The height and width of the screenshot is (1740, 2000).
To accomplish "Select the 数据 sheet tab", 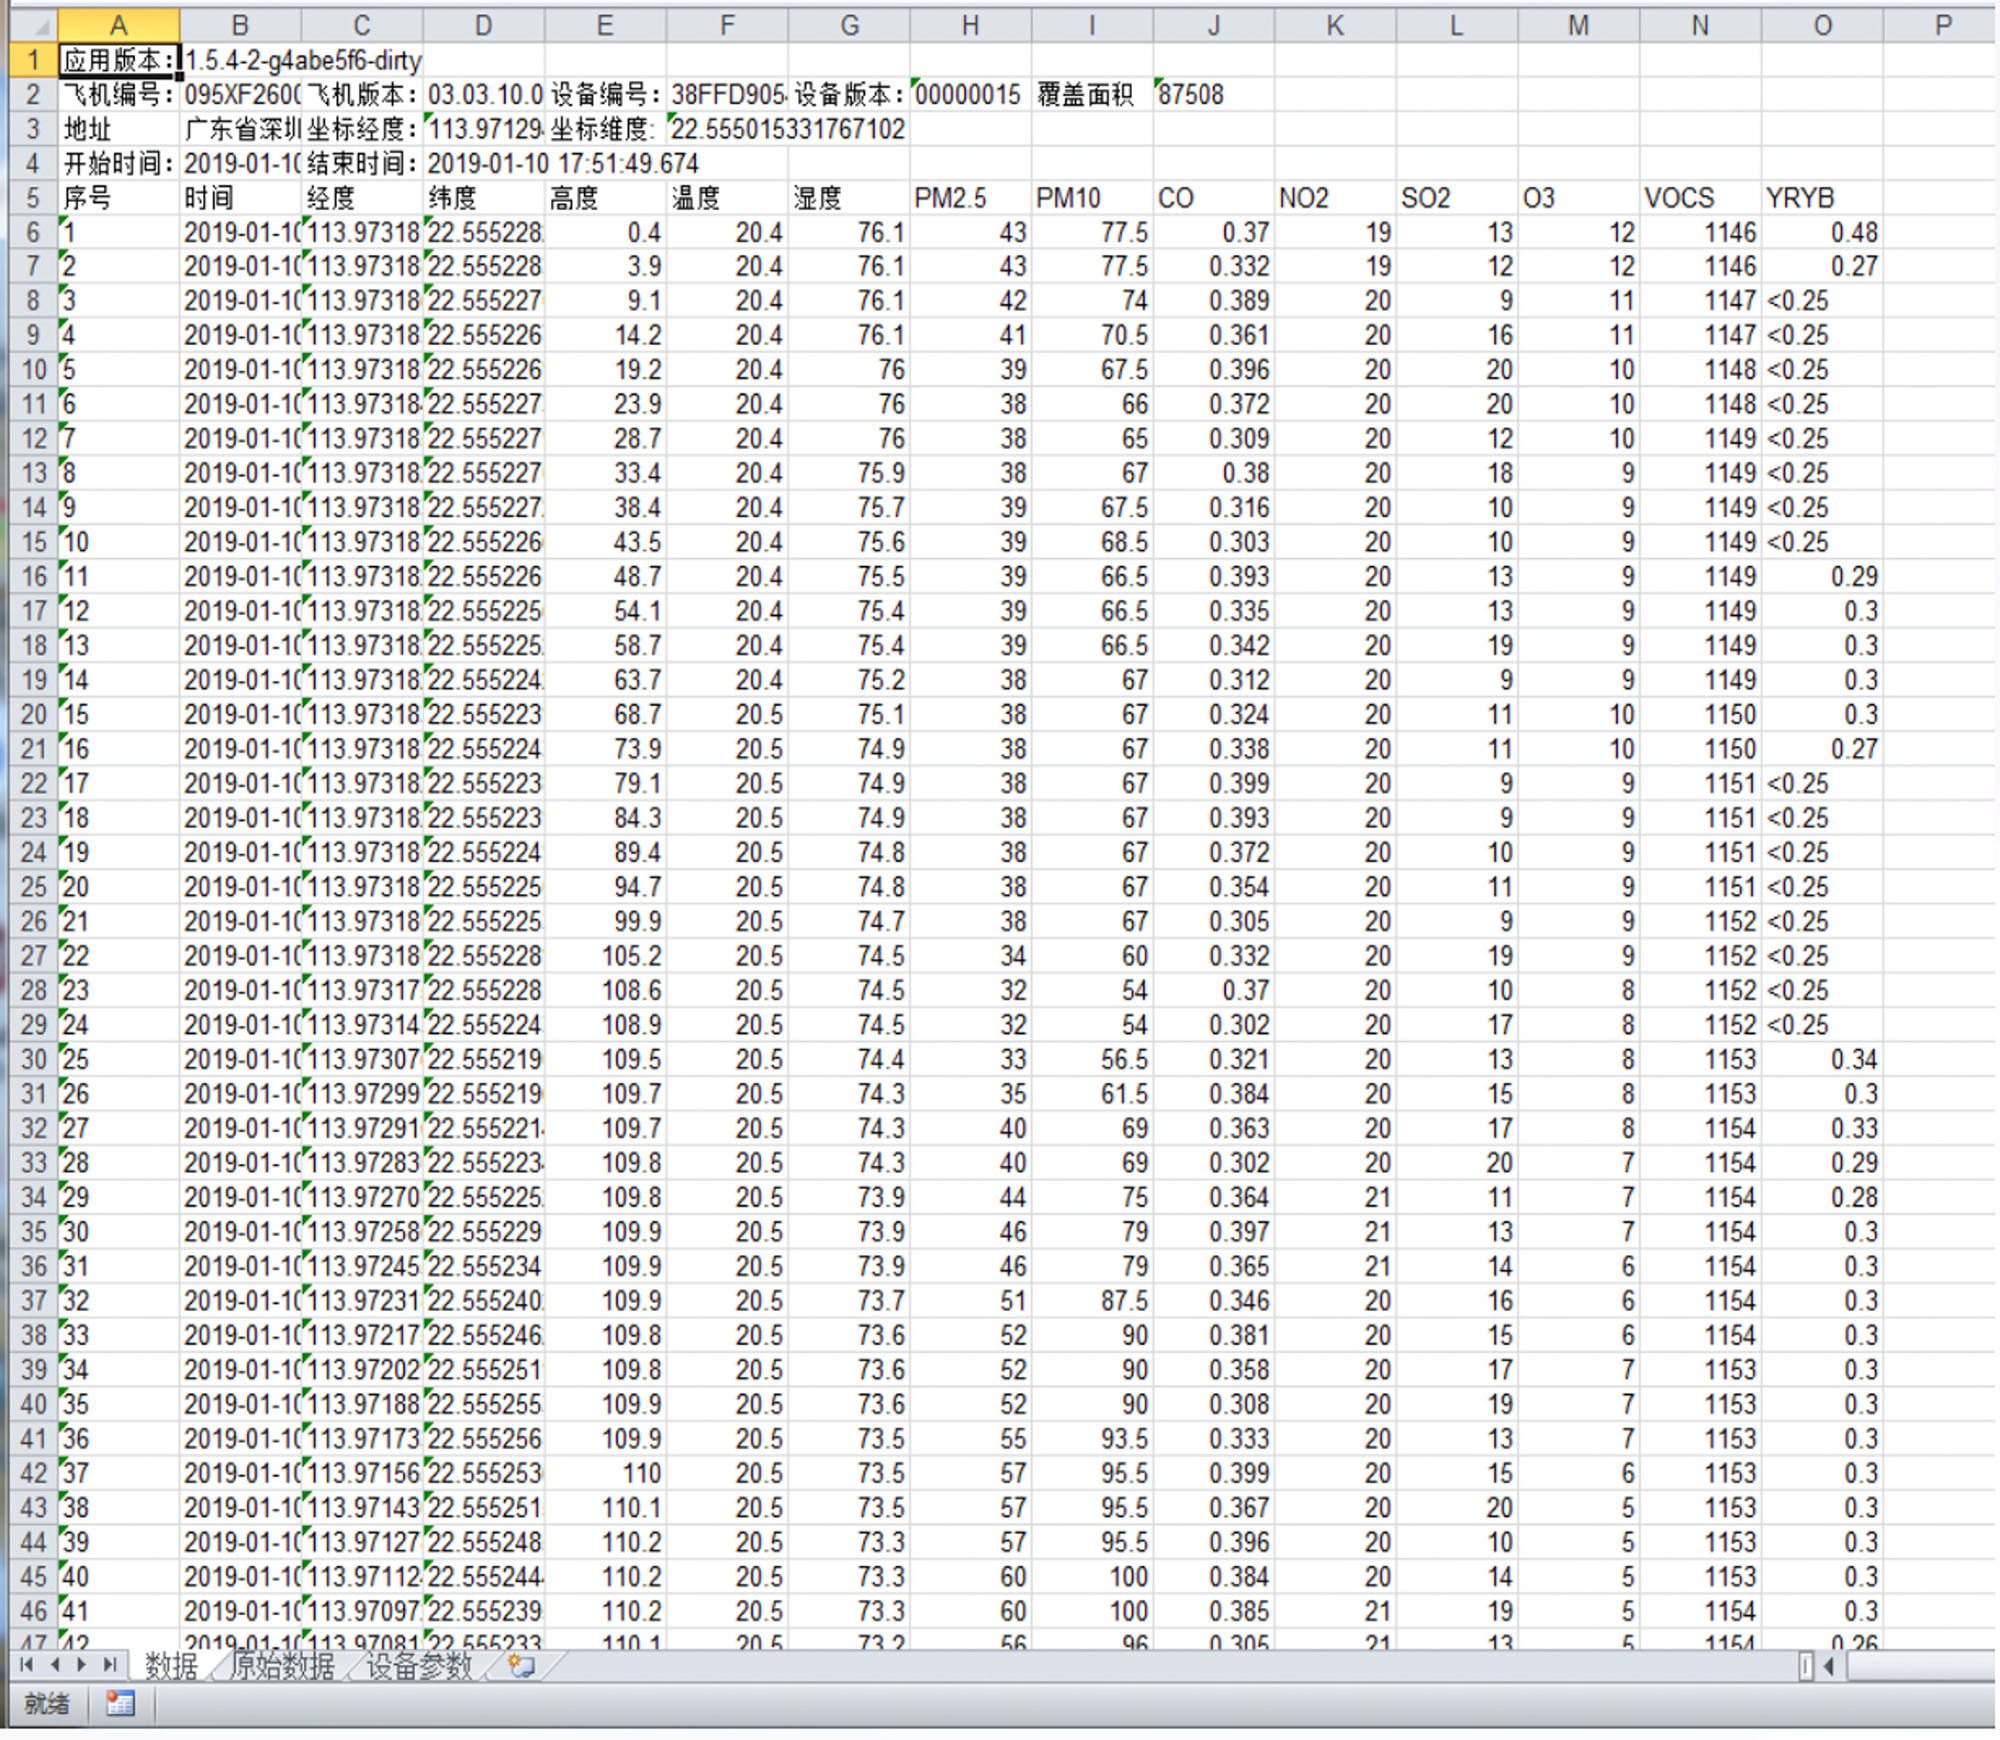I will 171,1666.
